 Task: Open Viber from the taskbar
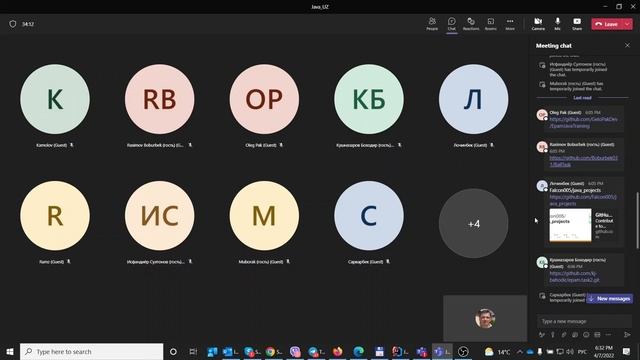coord(295,351)
